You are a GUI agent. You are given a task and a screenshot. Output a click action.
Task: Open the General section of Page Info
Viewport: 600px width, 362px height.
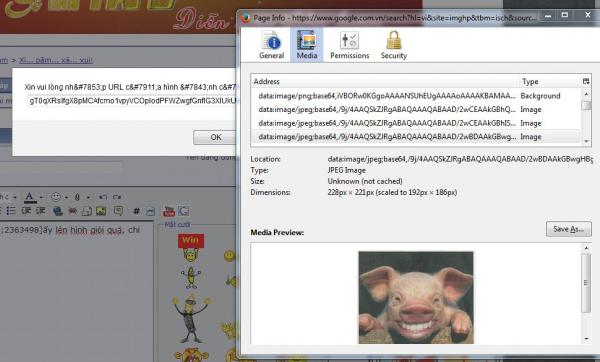[x=271, y=45]
